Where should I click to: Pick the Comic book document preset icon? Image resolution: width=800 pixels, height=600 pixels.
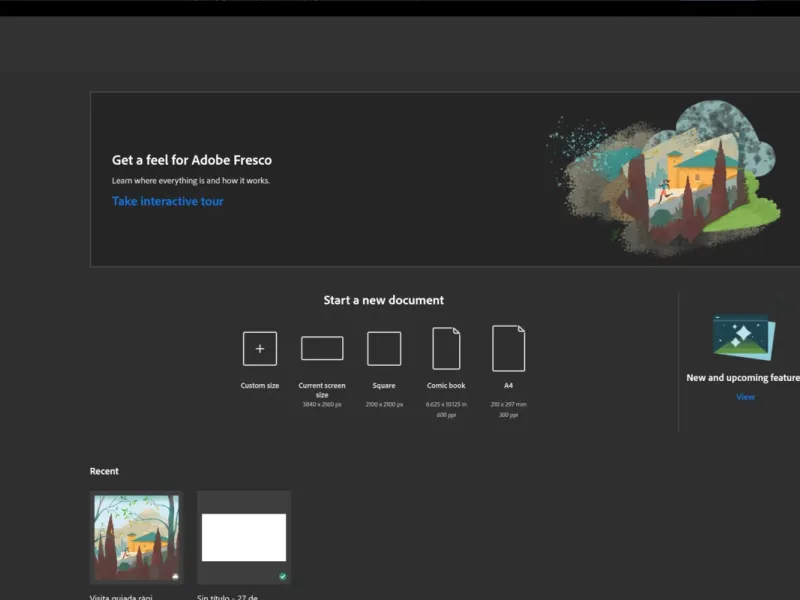point(446,348)
